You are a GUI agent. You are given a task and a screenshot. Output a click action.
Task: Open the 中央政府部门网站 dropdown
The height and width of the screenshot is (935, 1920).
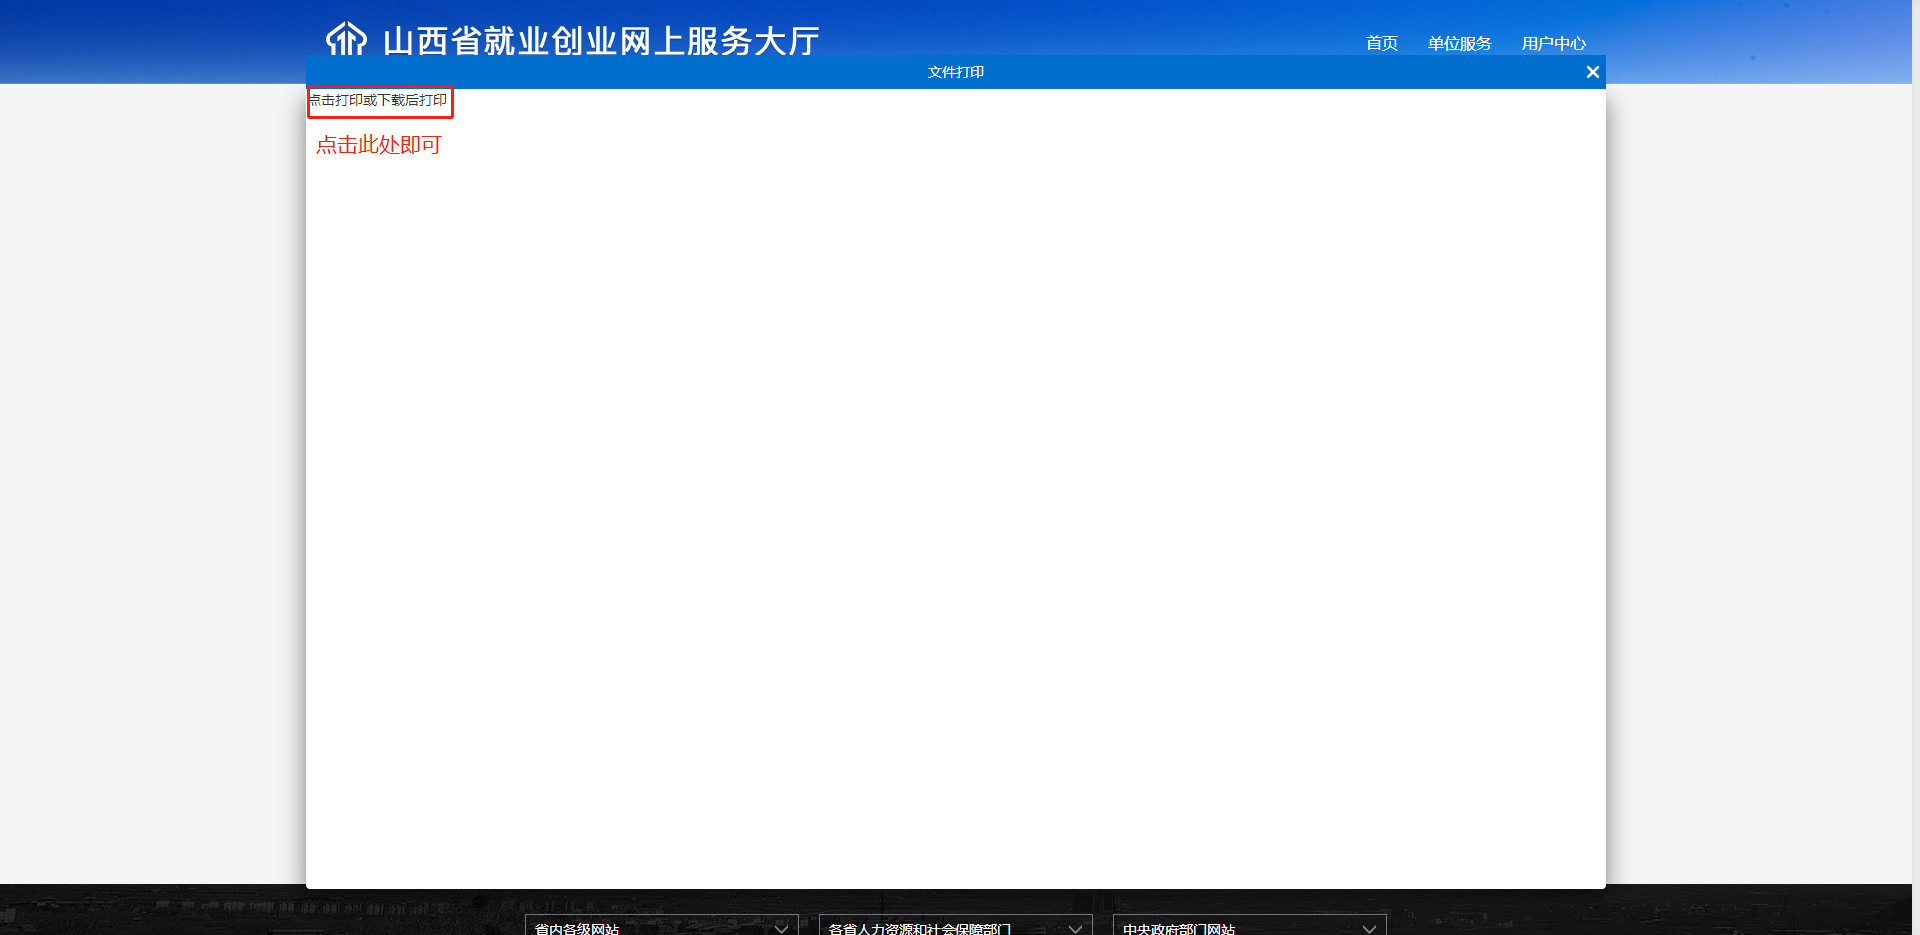click(x=1250, y=925)
